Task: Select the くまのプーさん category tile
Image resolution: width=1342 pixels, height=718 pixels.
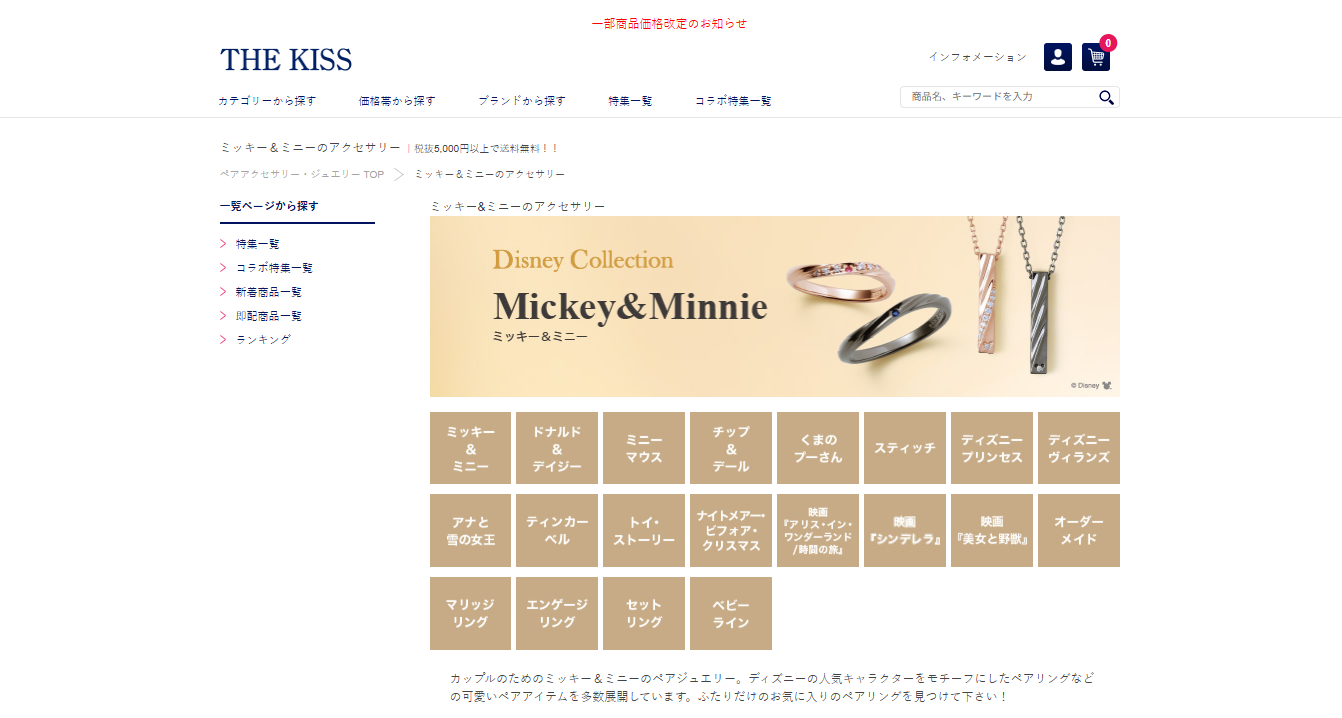Action: (x=818, y=448)
